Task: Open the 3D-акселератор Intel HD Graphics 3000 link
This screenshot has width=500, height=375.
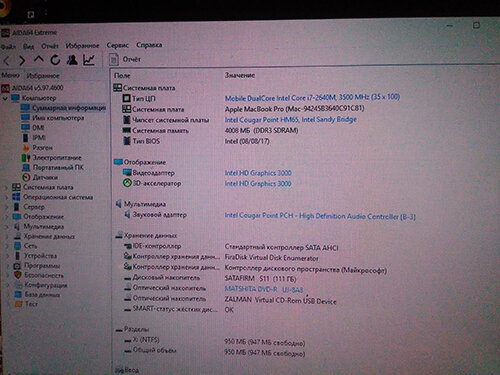Action: 258,184
